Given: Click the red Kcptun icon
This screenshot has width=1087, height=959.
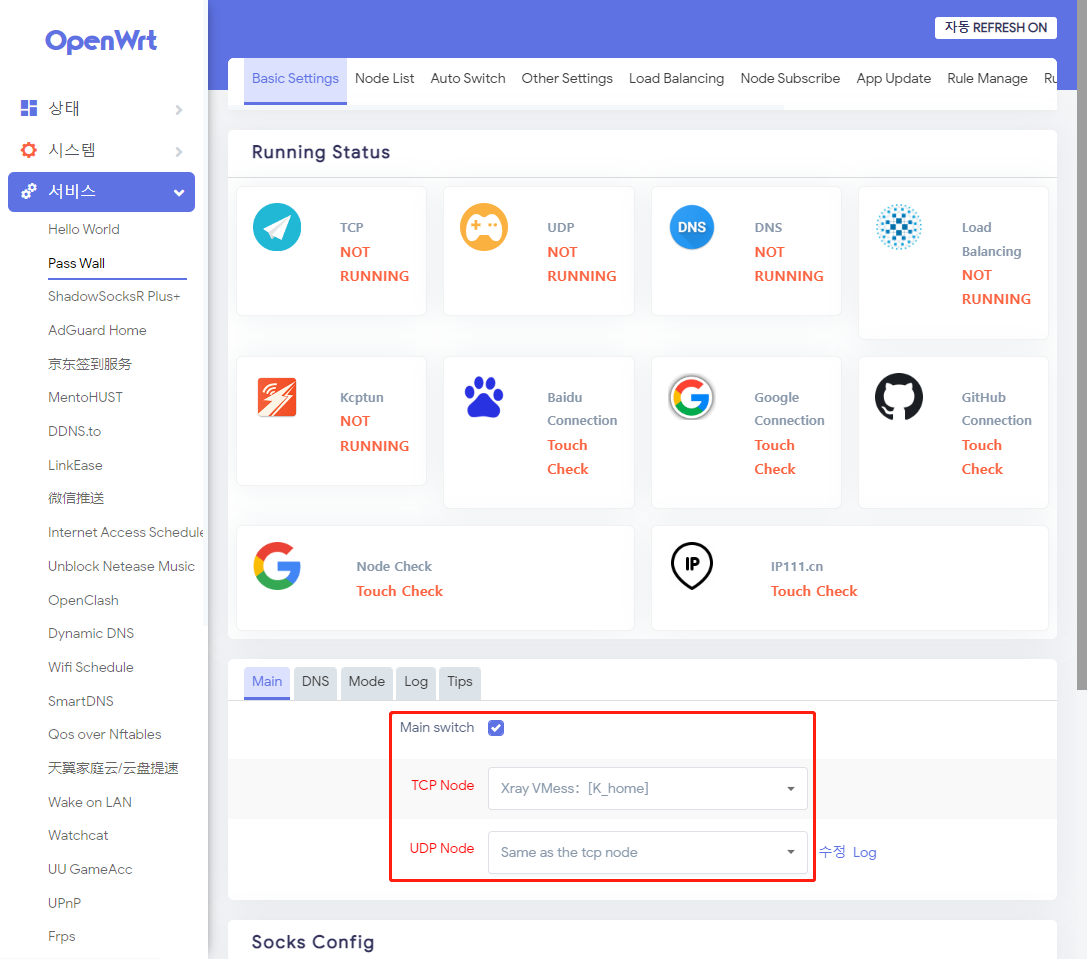Looking at the screenshot, I should [x=277, y=397].
